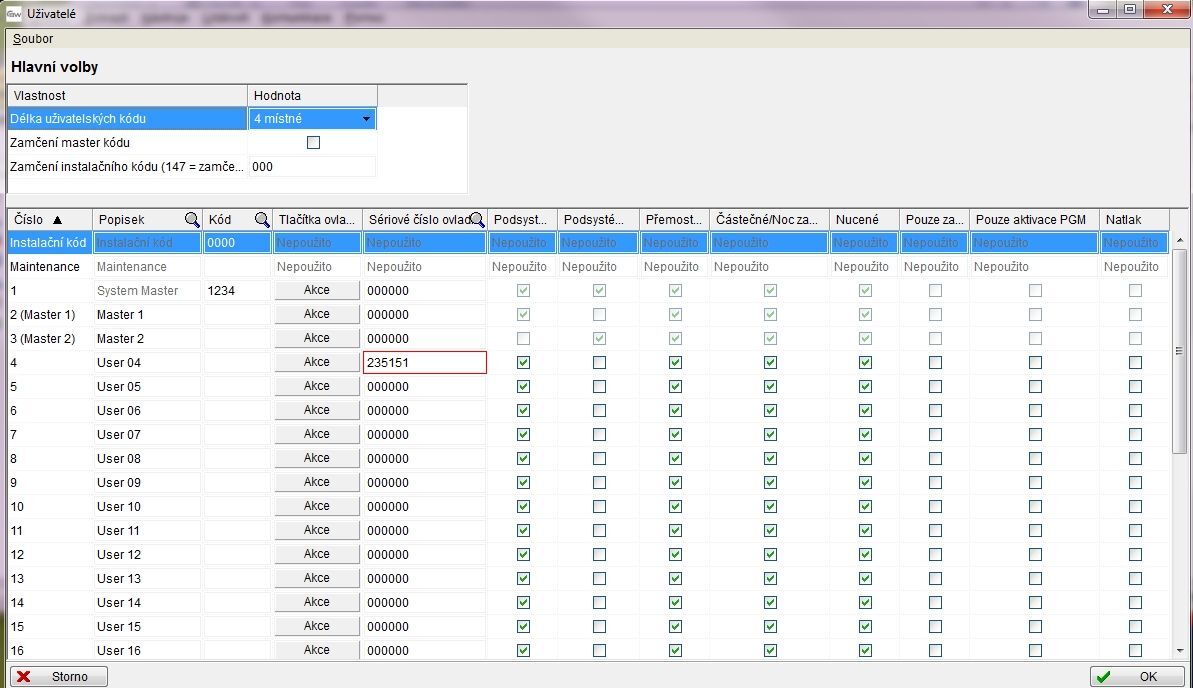1193x688 pixels.
Task: Open the Soubor menu
Action: (33, 39)
